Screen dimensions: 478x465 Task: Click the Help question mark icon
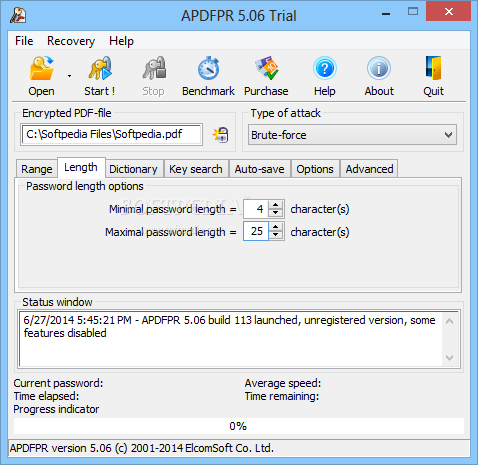click(325, 69)
